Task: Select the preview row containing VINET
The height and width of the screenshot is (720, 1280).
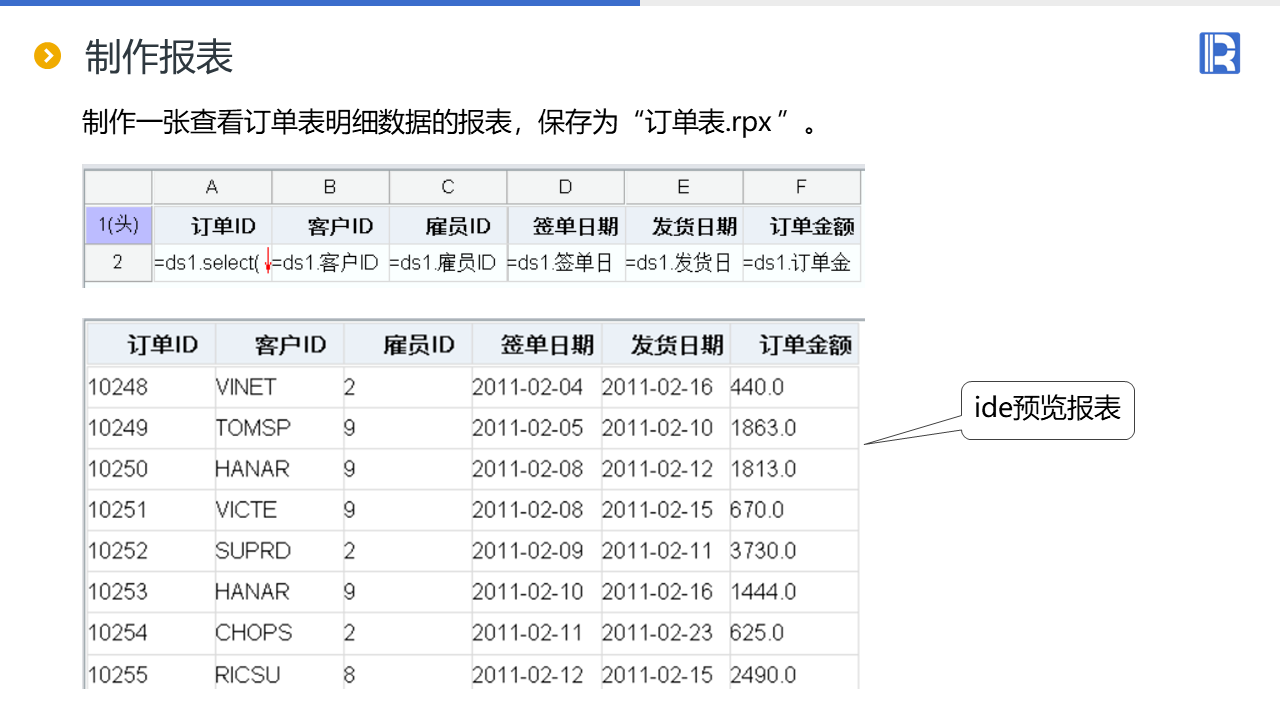Action: tap(400, 387)
